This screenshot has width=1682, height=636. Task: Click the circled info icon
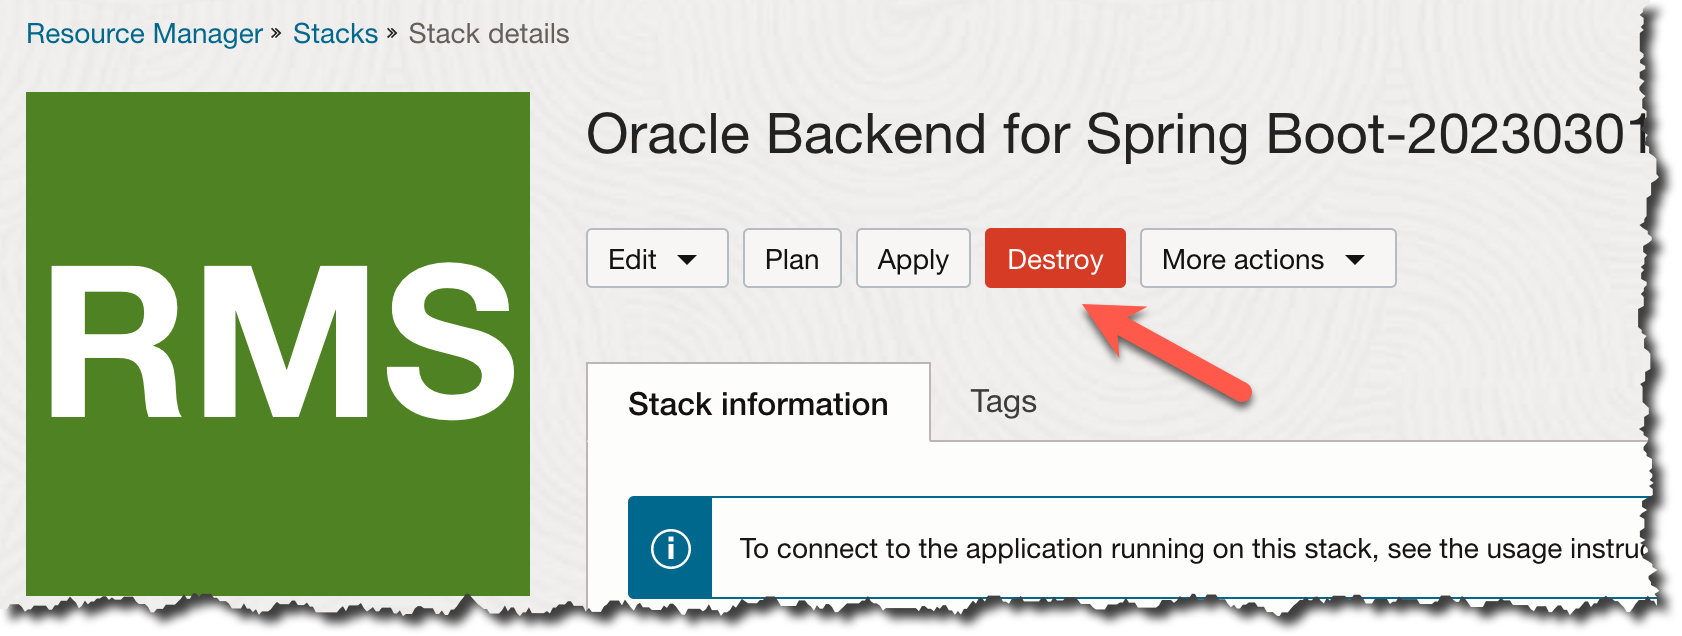(x=670, y=548)
